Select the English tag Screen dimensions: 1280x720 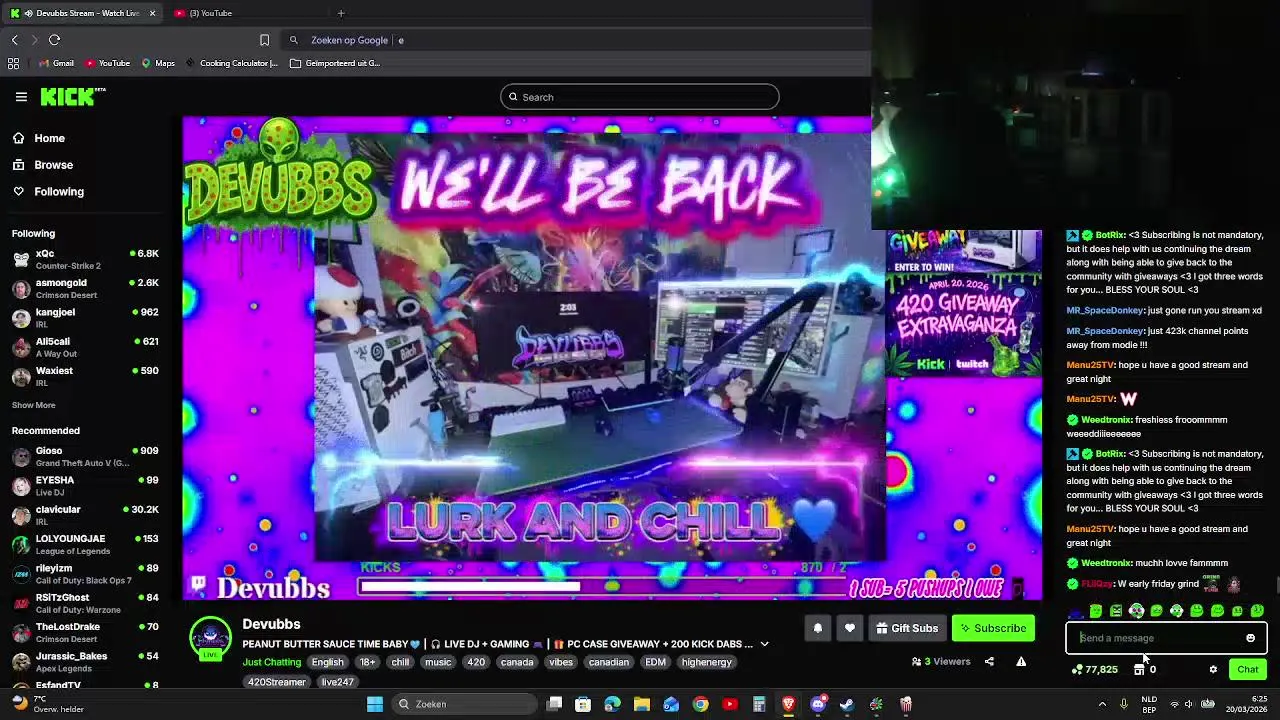coord(327,662)
